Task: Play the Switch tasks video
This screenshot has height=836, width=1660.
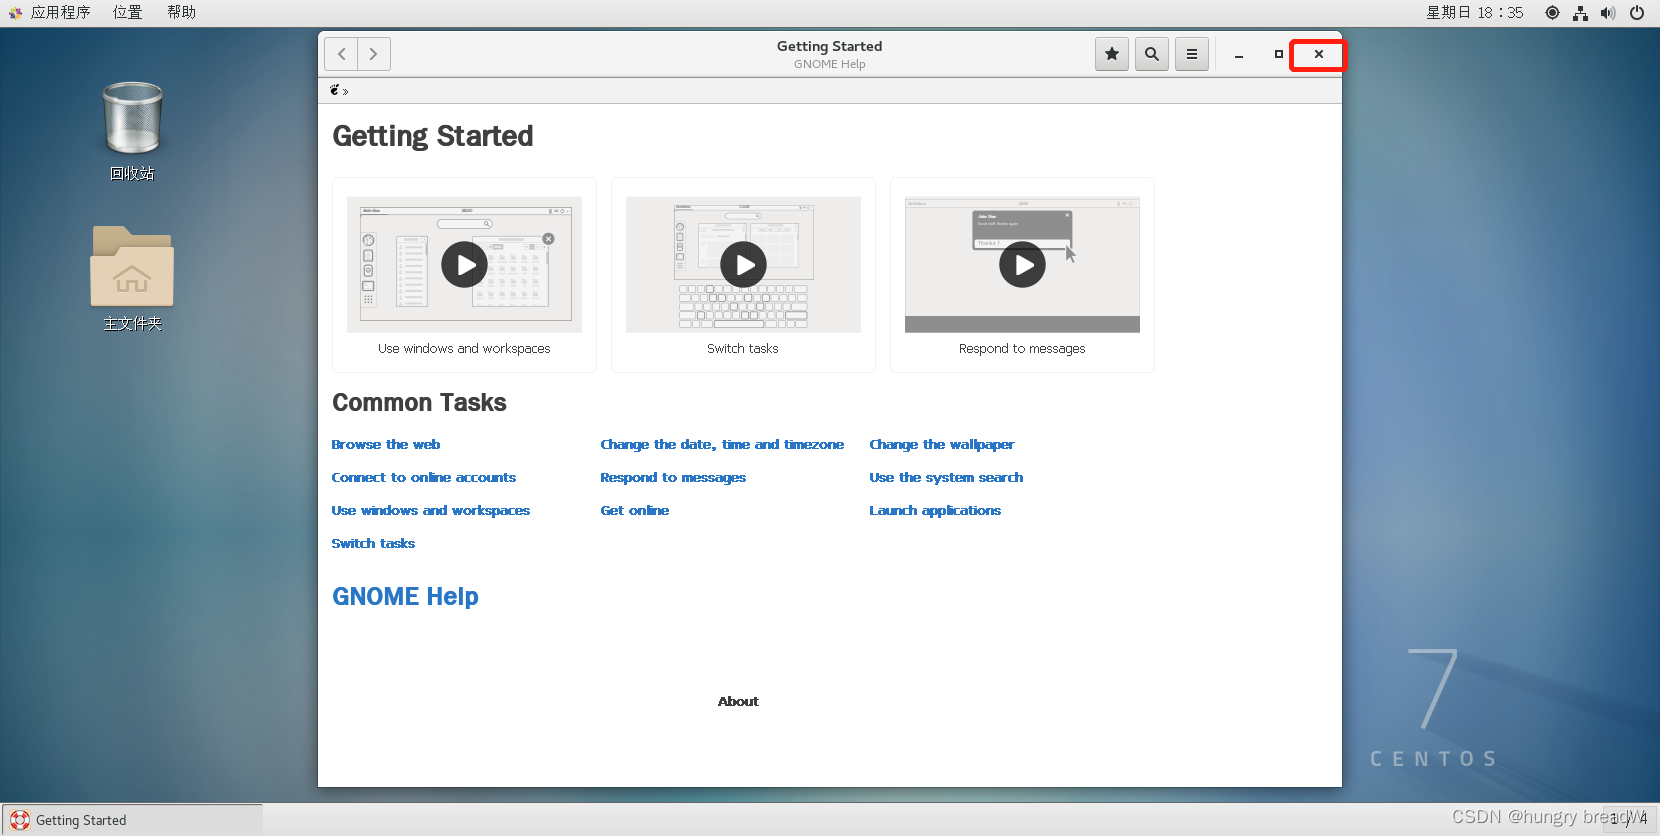Action: [x=743, y=265]
